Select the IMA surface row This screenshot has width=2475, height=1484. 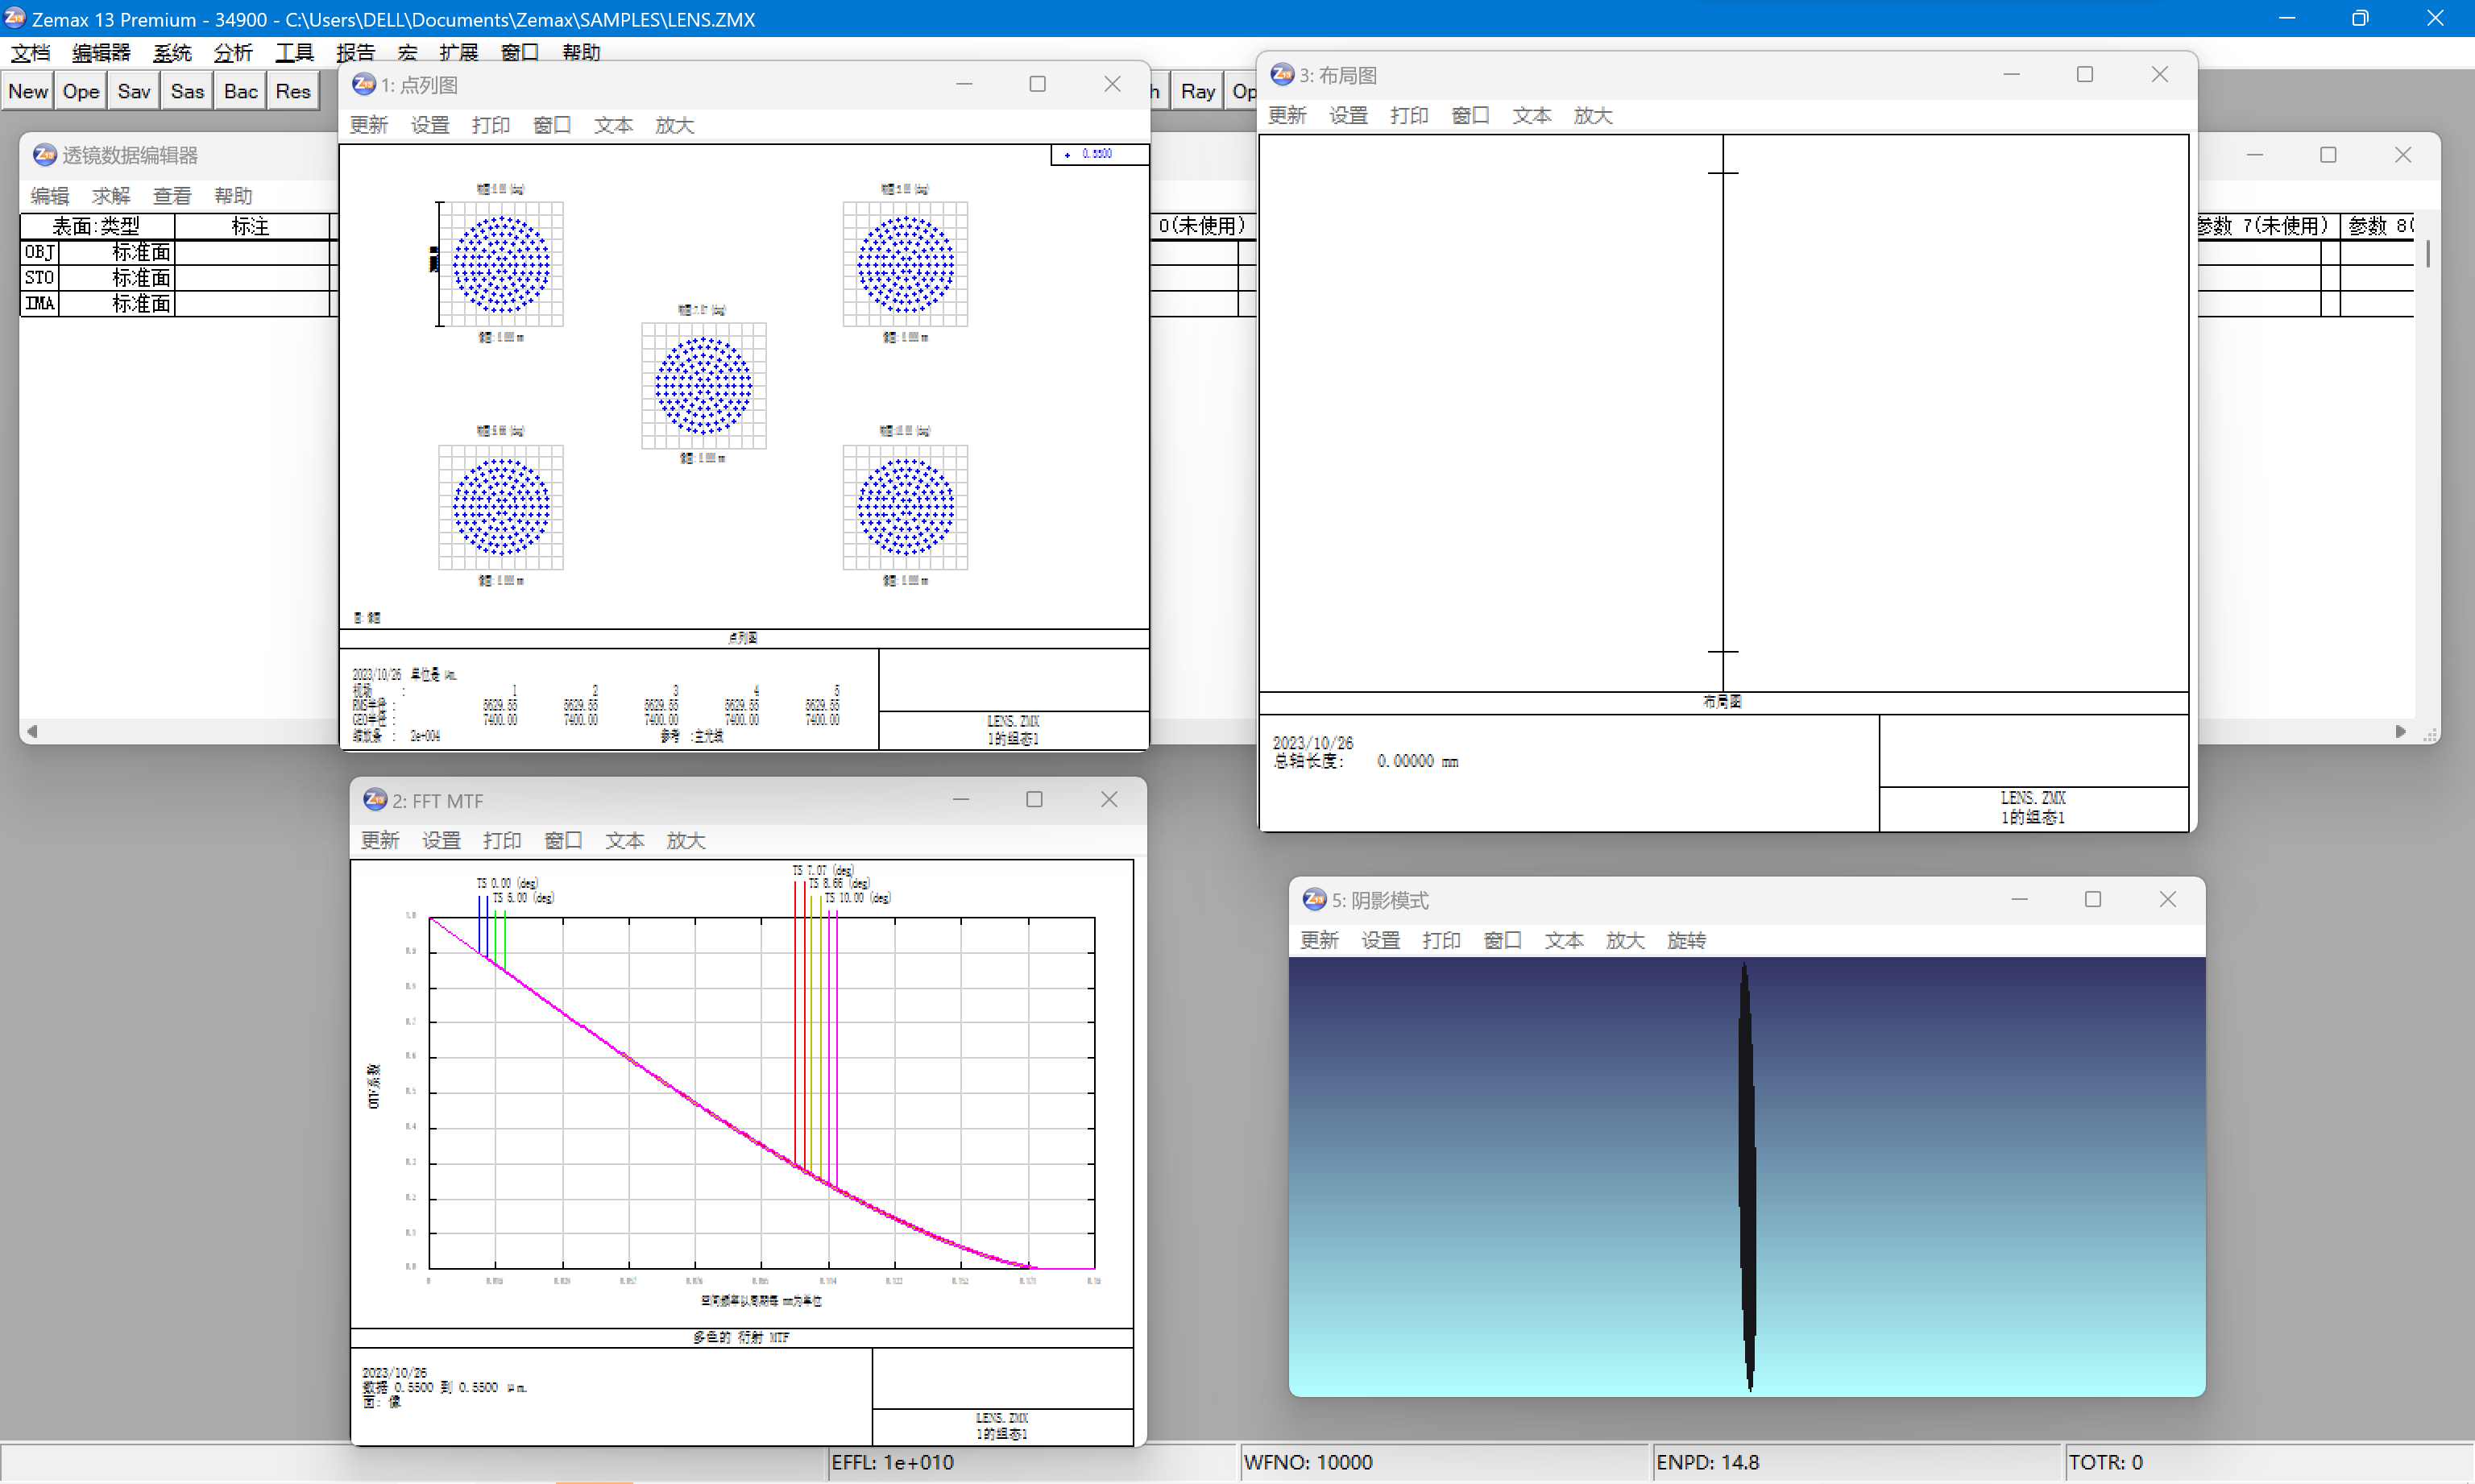(x=40, y=304)
